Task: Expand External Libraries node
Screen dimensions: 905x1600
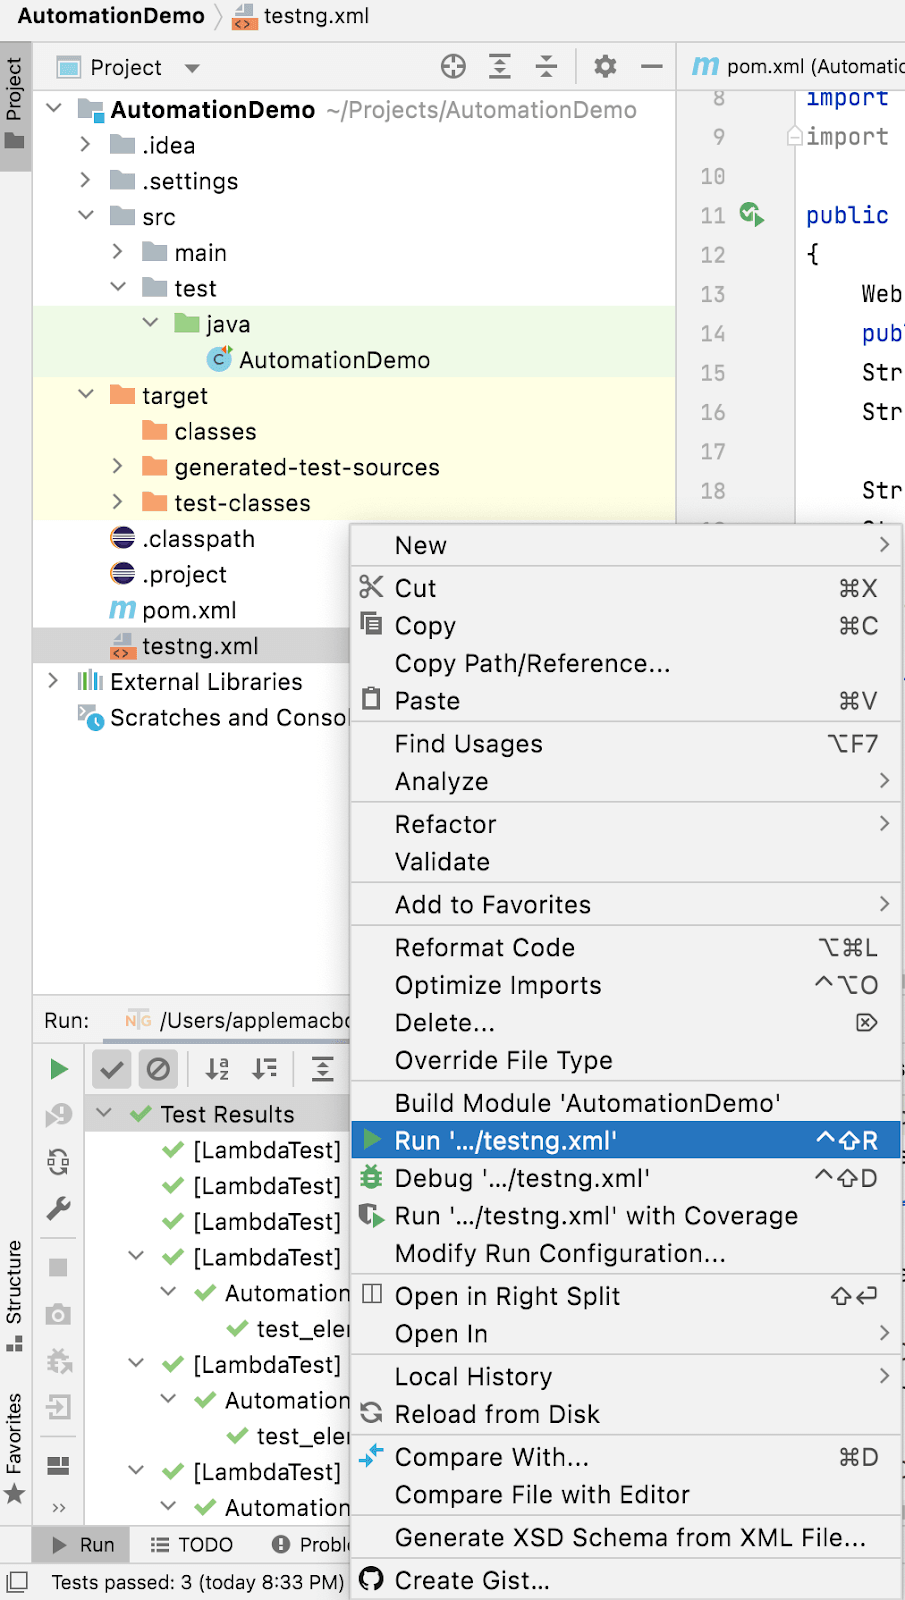Action: 54,681
